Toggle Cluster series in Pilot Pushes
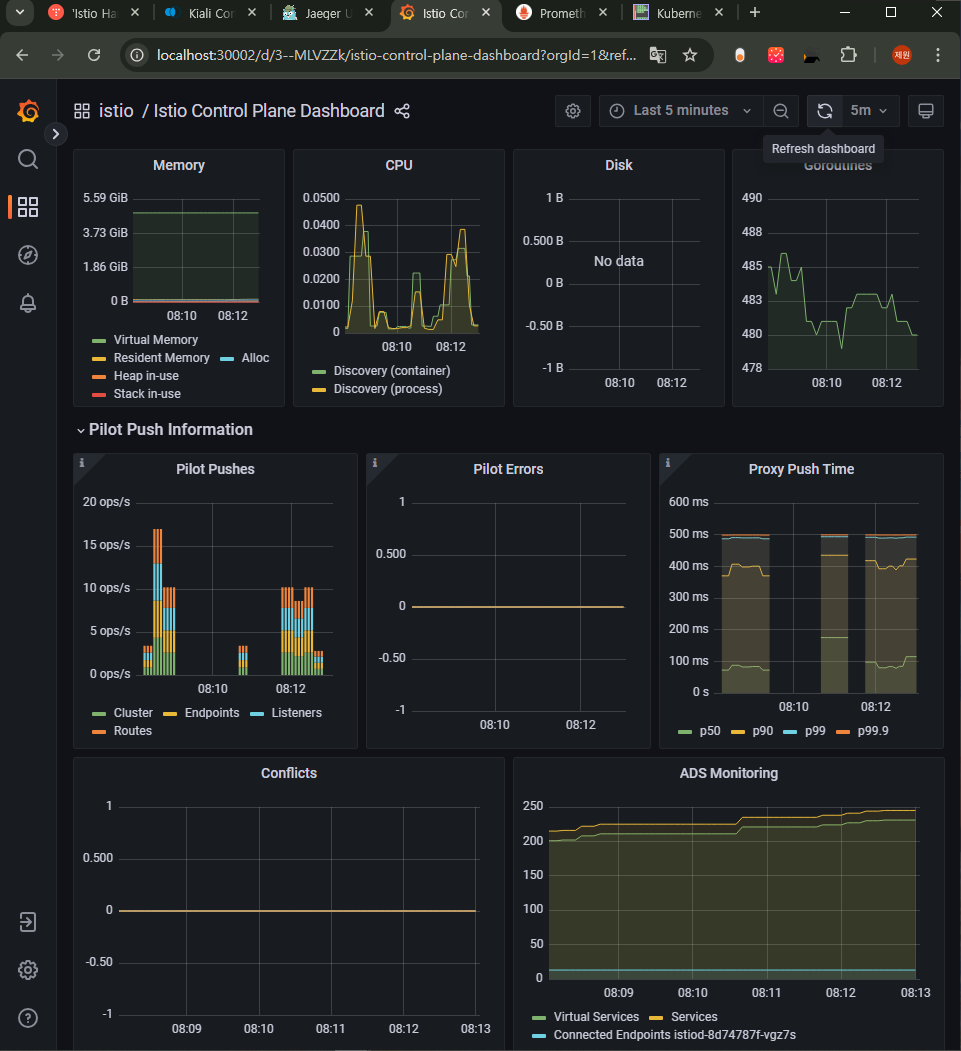This screenshot has height=1051, width=961. click(x=133, y=713)
